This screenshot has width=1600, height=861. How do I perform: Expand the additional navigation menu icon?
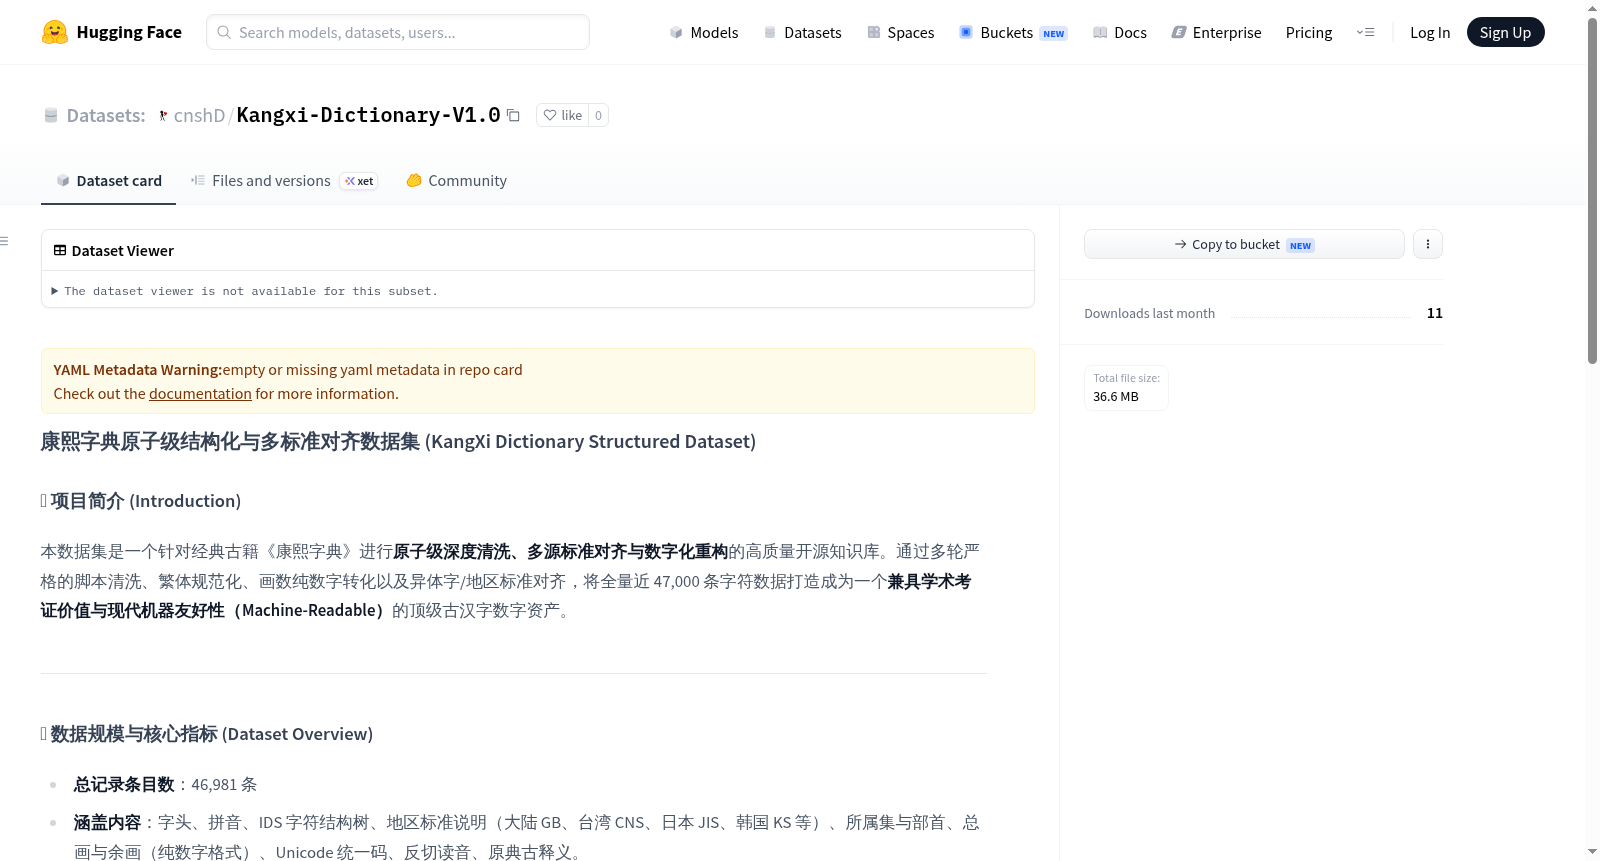pos(1365,32)
